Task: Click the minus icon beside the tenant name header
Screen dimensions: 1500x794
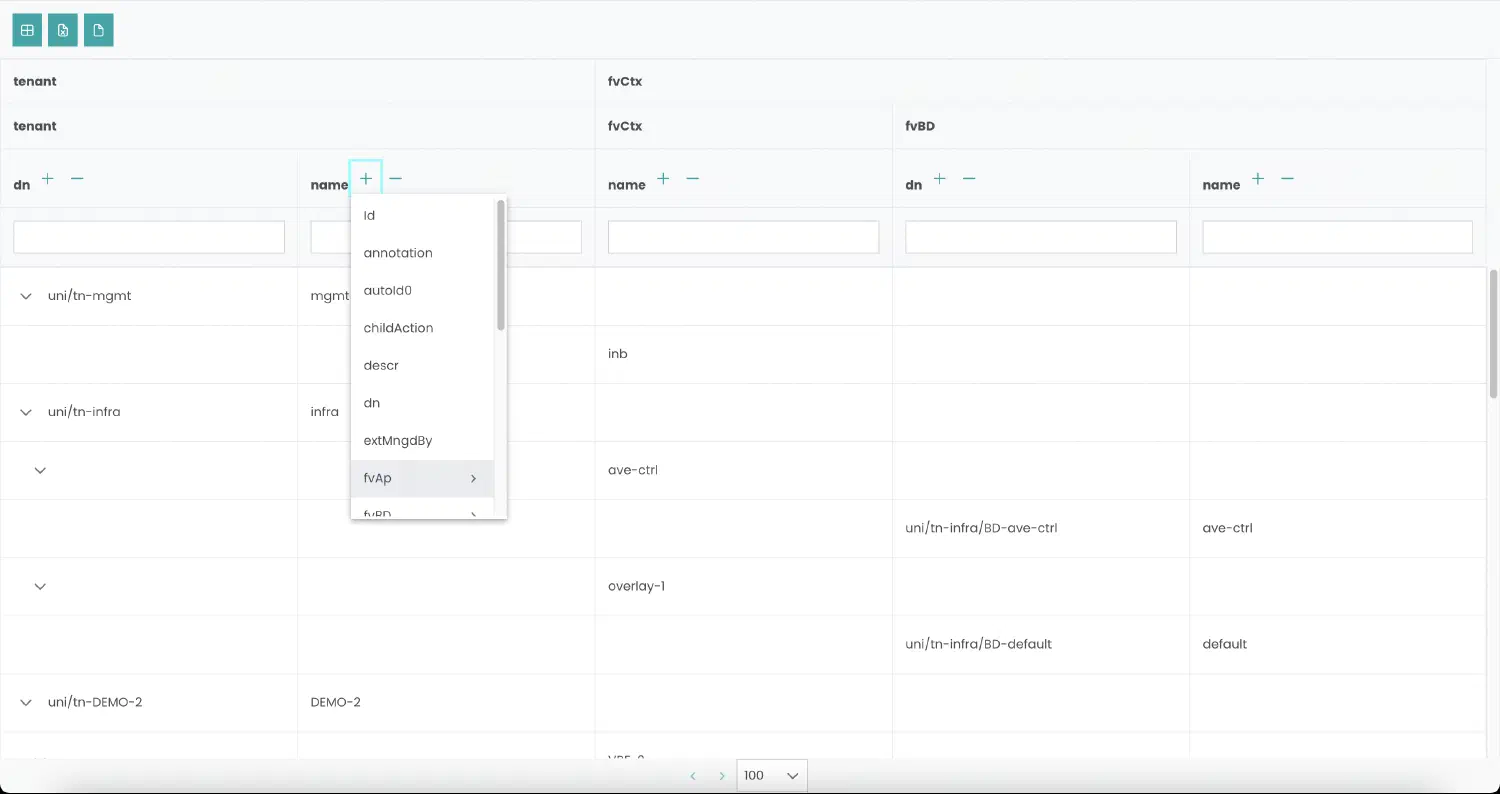Action: [x=396, y=178]
